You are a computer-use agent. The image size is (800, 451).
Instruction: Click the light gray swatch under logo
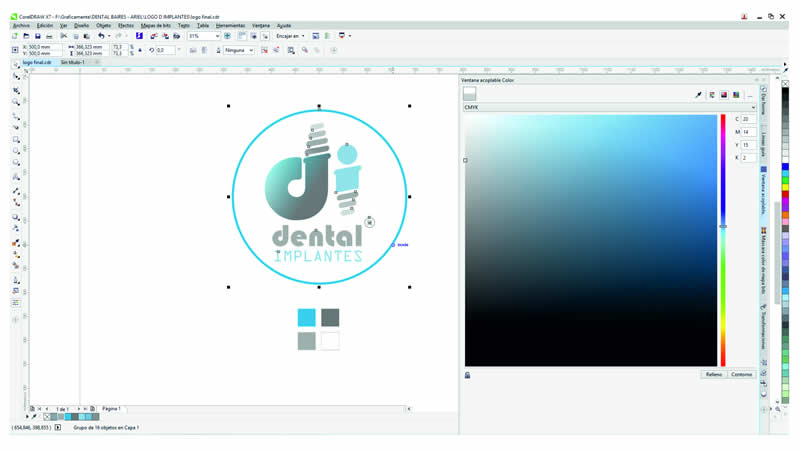307,341
